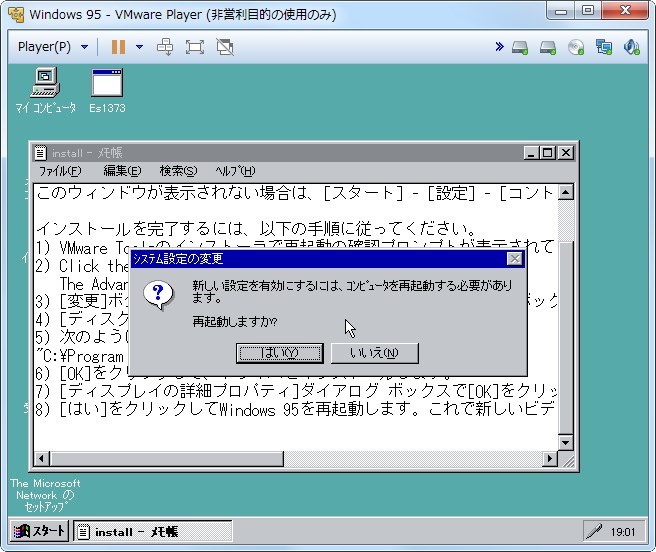The height and width of the screenshot is (552, 656).
Task: Click the horizontal scrollbar thumb in Notepad
Action: [166, 459]
